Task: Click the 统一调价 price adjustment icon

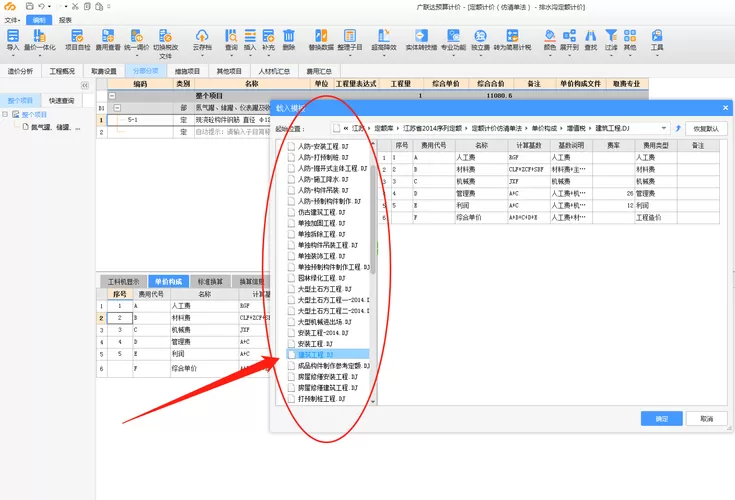Action: (x=136, y=36)
